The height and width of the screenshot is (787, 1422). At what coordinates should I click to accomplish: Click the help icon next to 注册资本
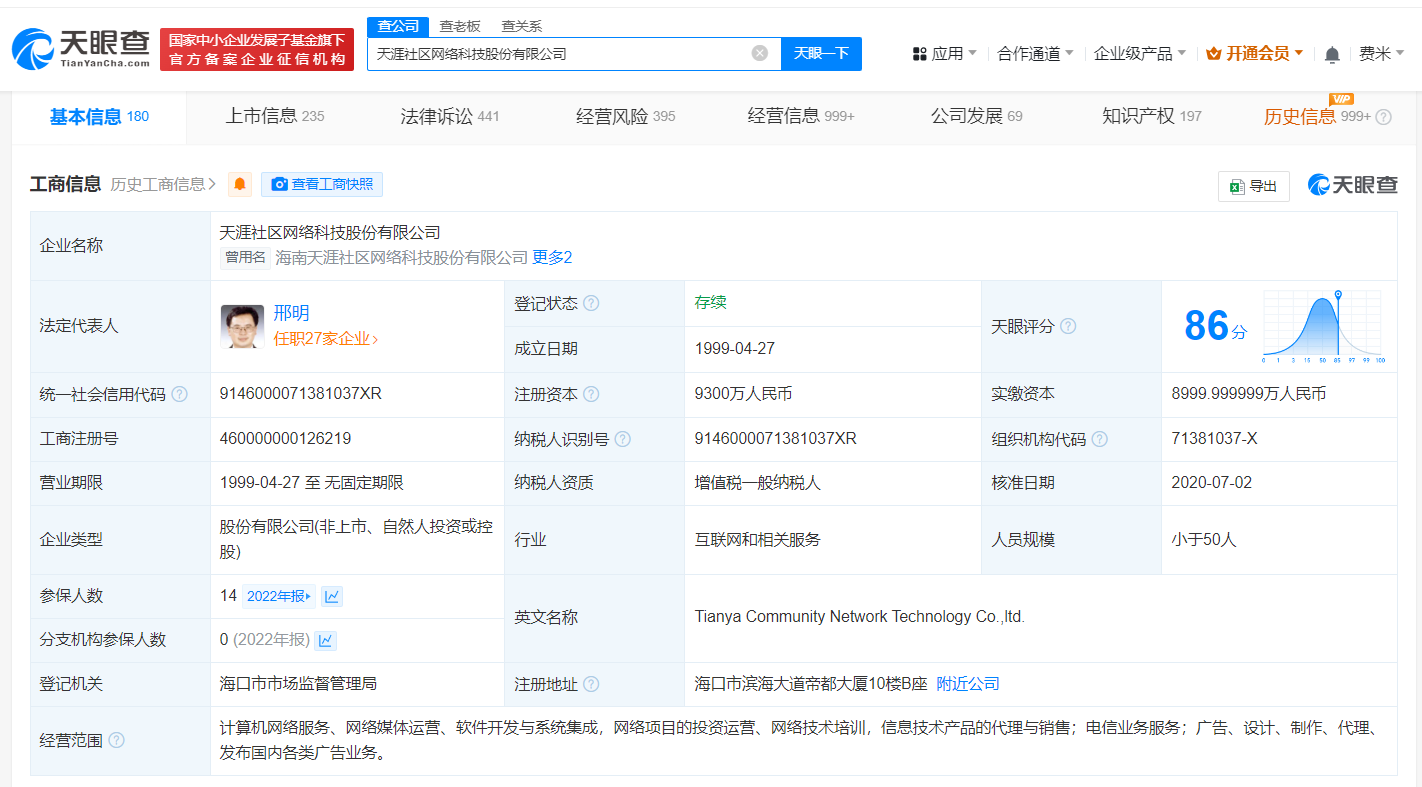592,394
